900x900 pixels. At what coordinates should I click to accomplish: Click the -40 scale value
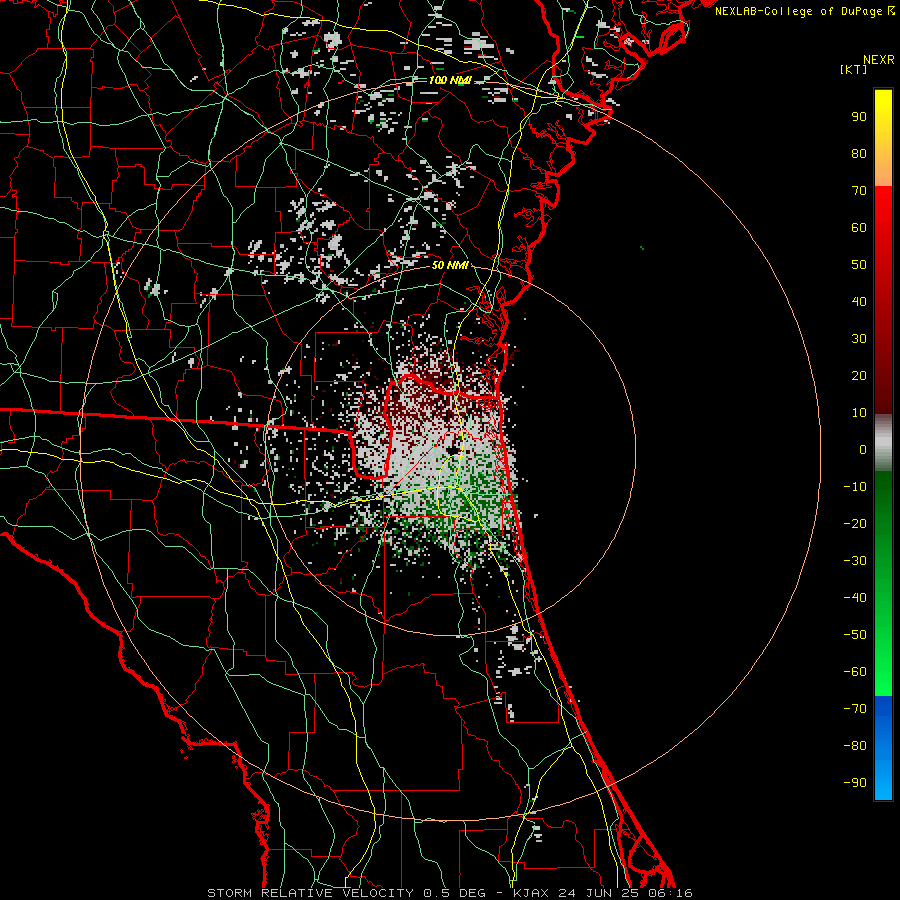pos(855,598)
